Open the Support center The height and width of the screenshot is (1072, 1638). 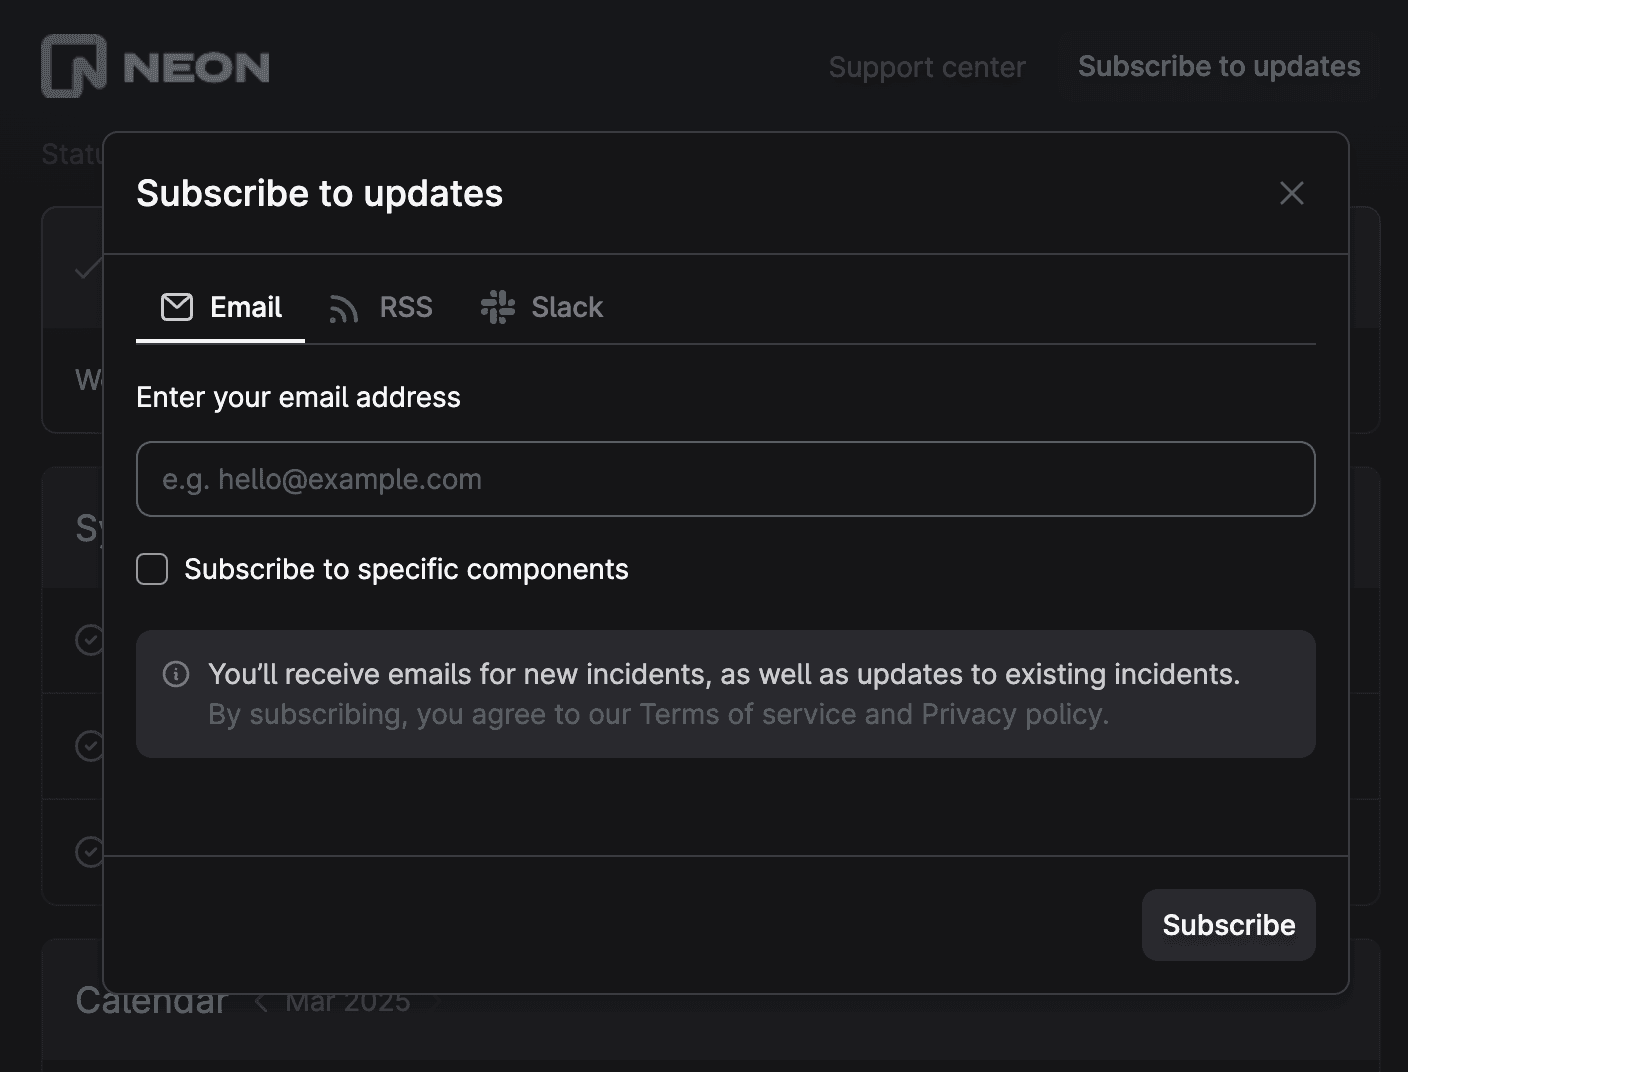926,67
